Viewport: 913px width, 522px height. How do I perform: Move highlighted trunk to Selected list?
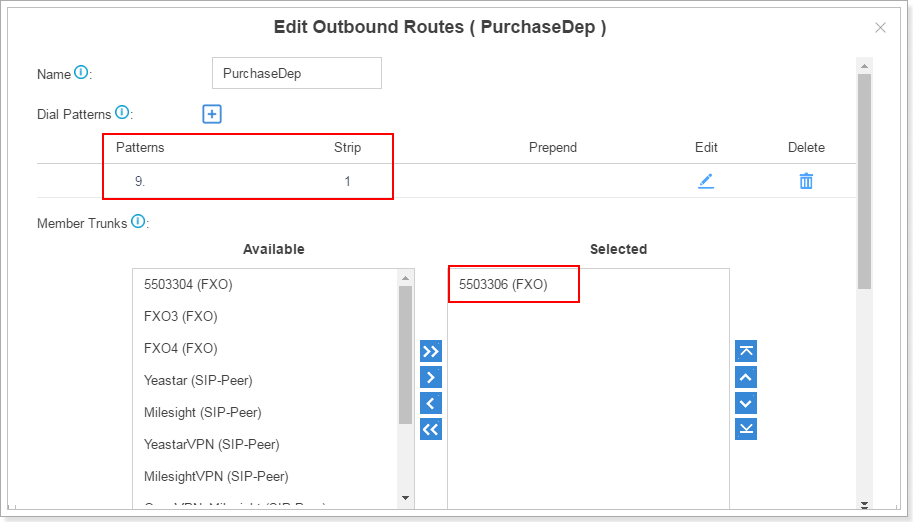pos(430,377)
